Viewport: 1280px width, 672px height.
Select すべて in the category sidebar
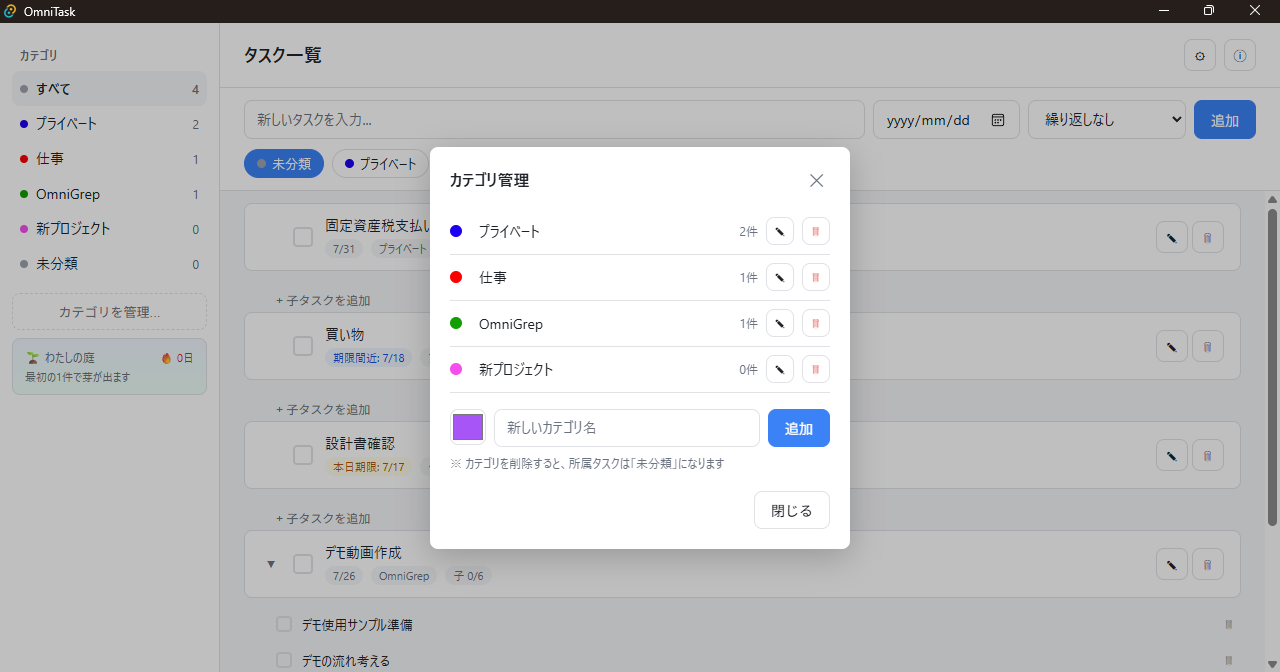pos(109,89)
